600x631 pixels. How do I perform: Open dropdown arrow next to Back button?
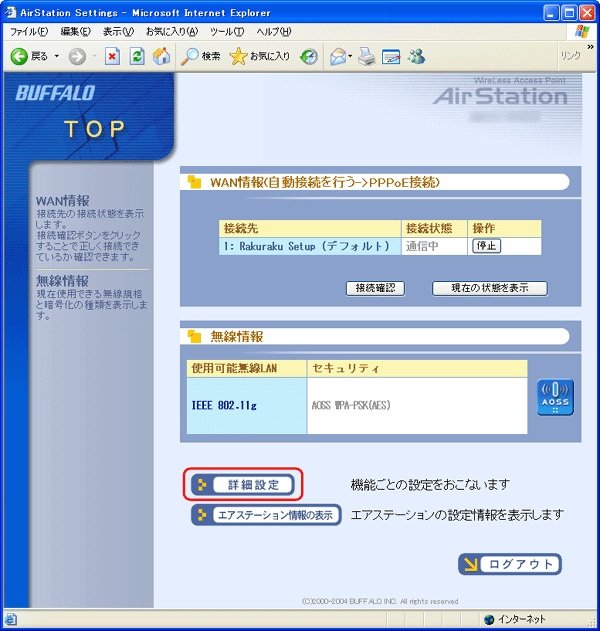[x=57, y=56]
